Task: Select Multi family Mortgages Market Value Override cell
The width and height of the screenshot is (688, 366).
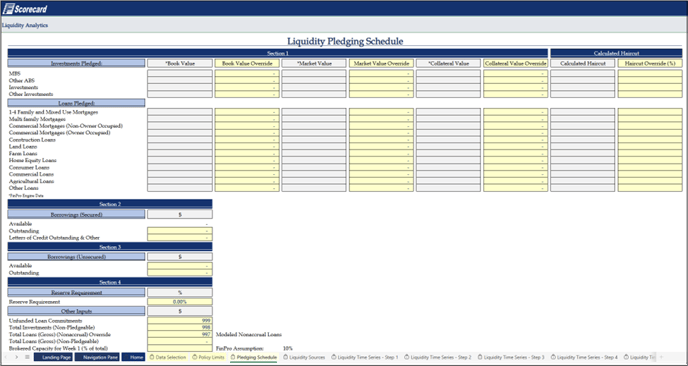Action: coord(381,119)
